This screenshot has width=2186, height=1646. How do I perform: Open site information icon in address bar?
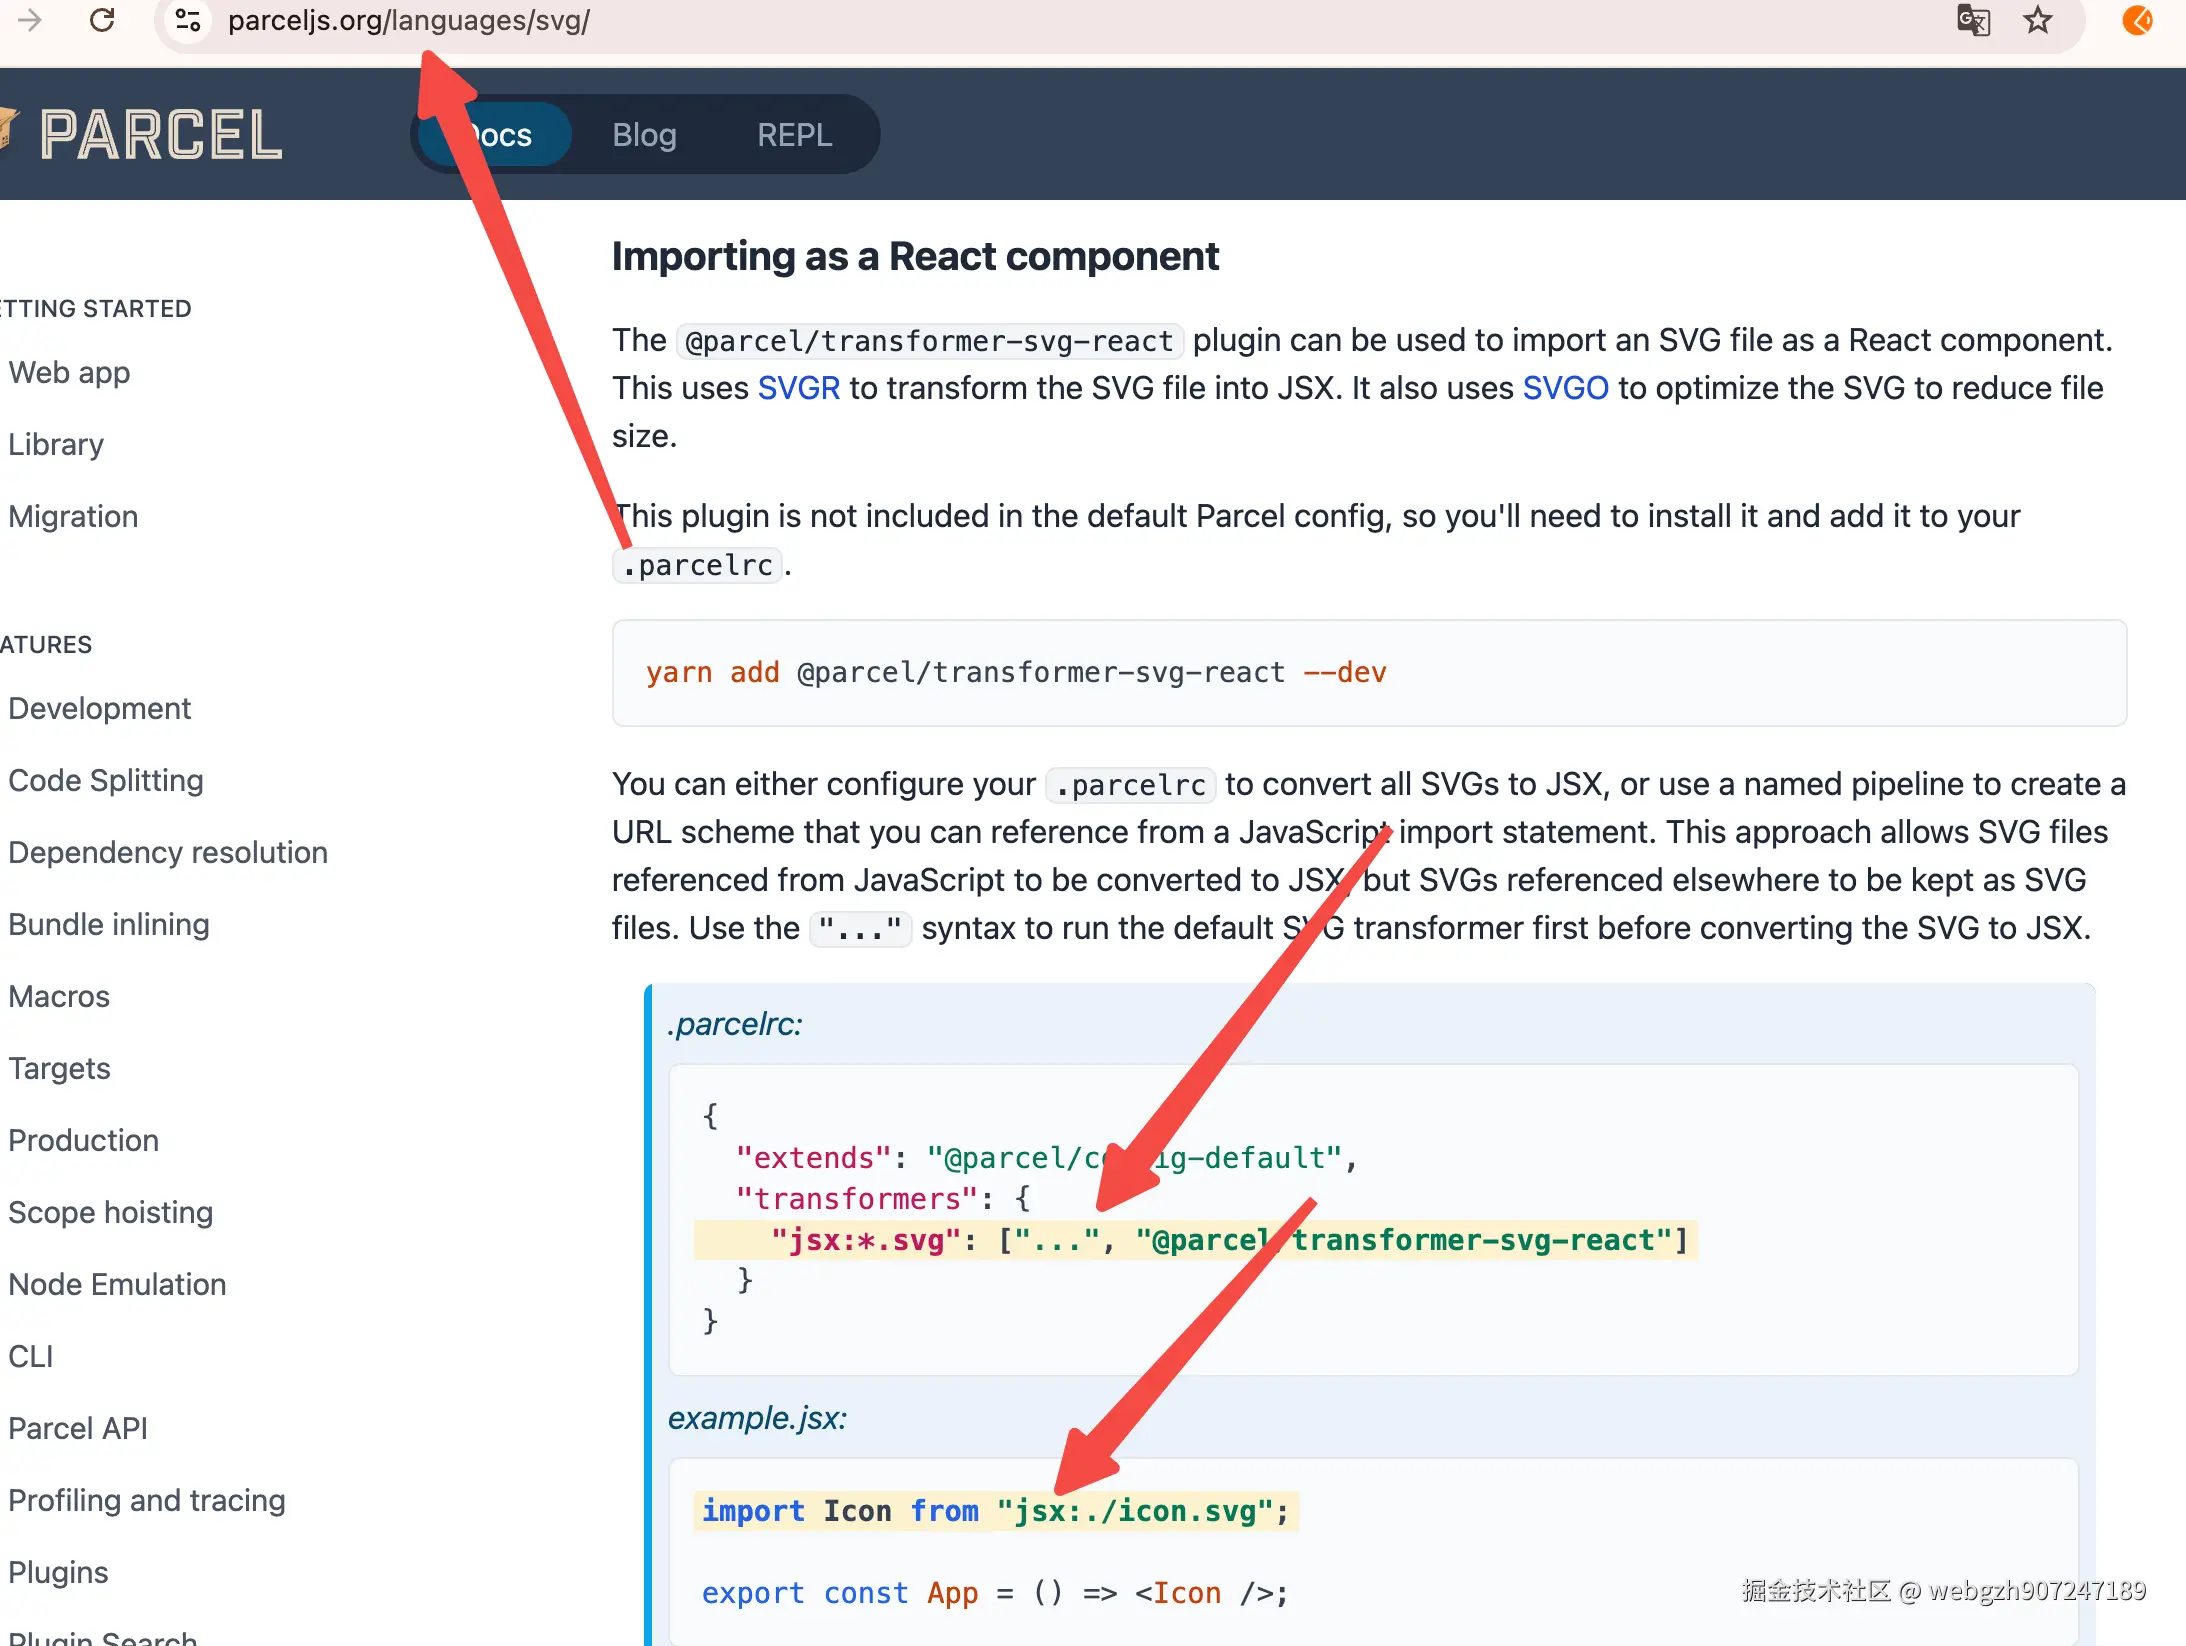pyautogui.click(x=187, y=20)
